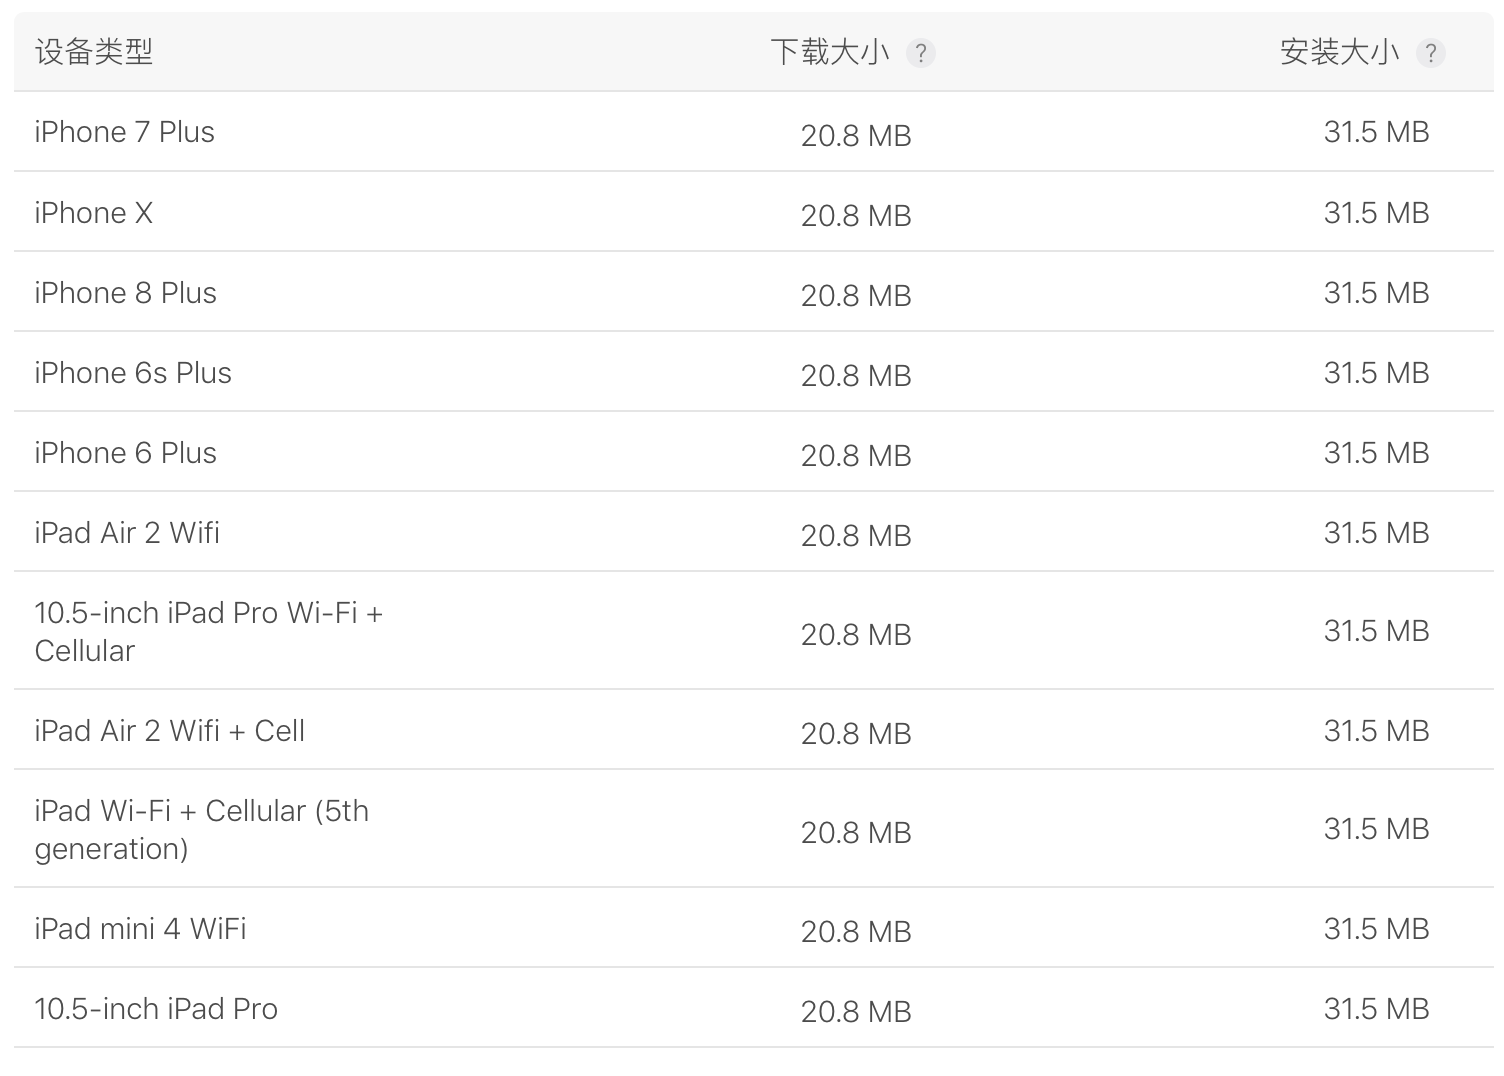Select the iPhone 7 Plus row
The height and width of the screenshot is (1076, 1504).
(x=753, y=132)
